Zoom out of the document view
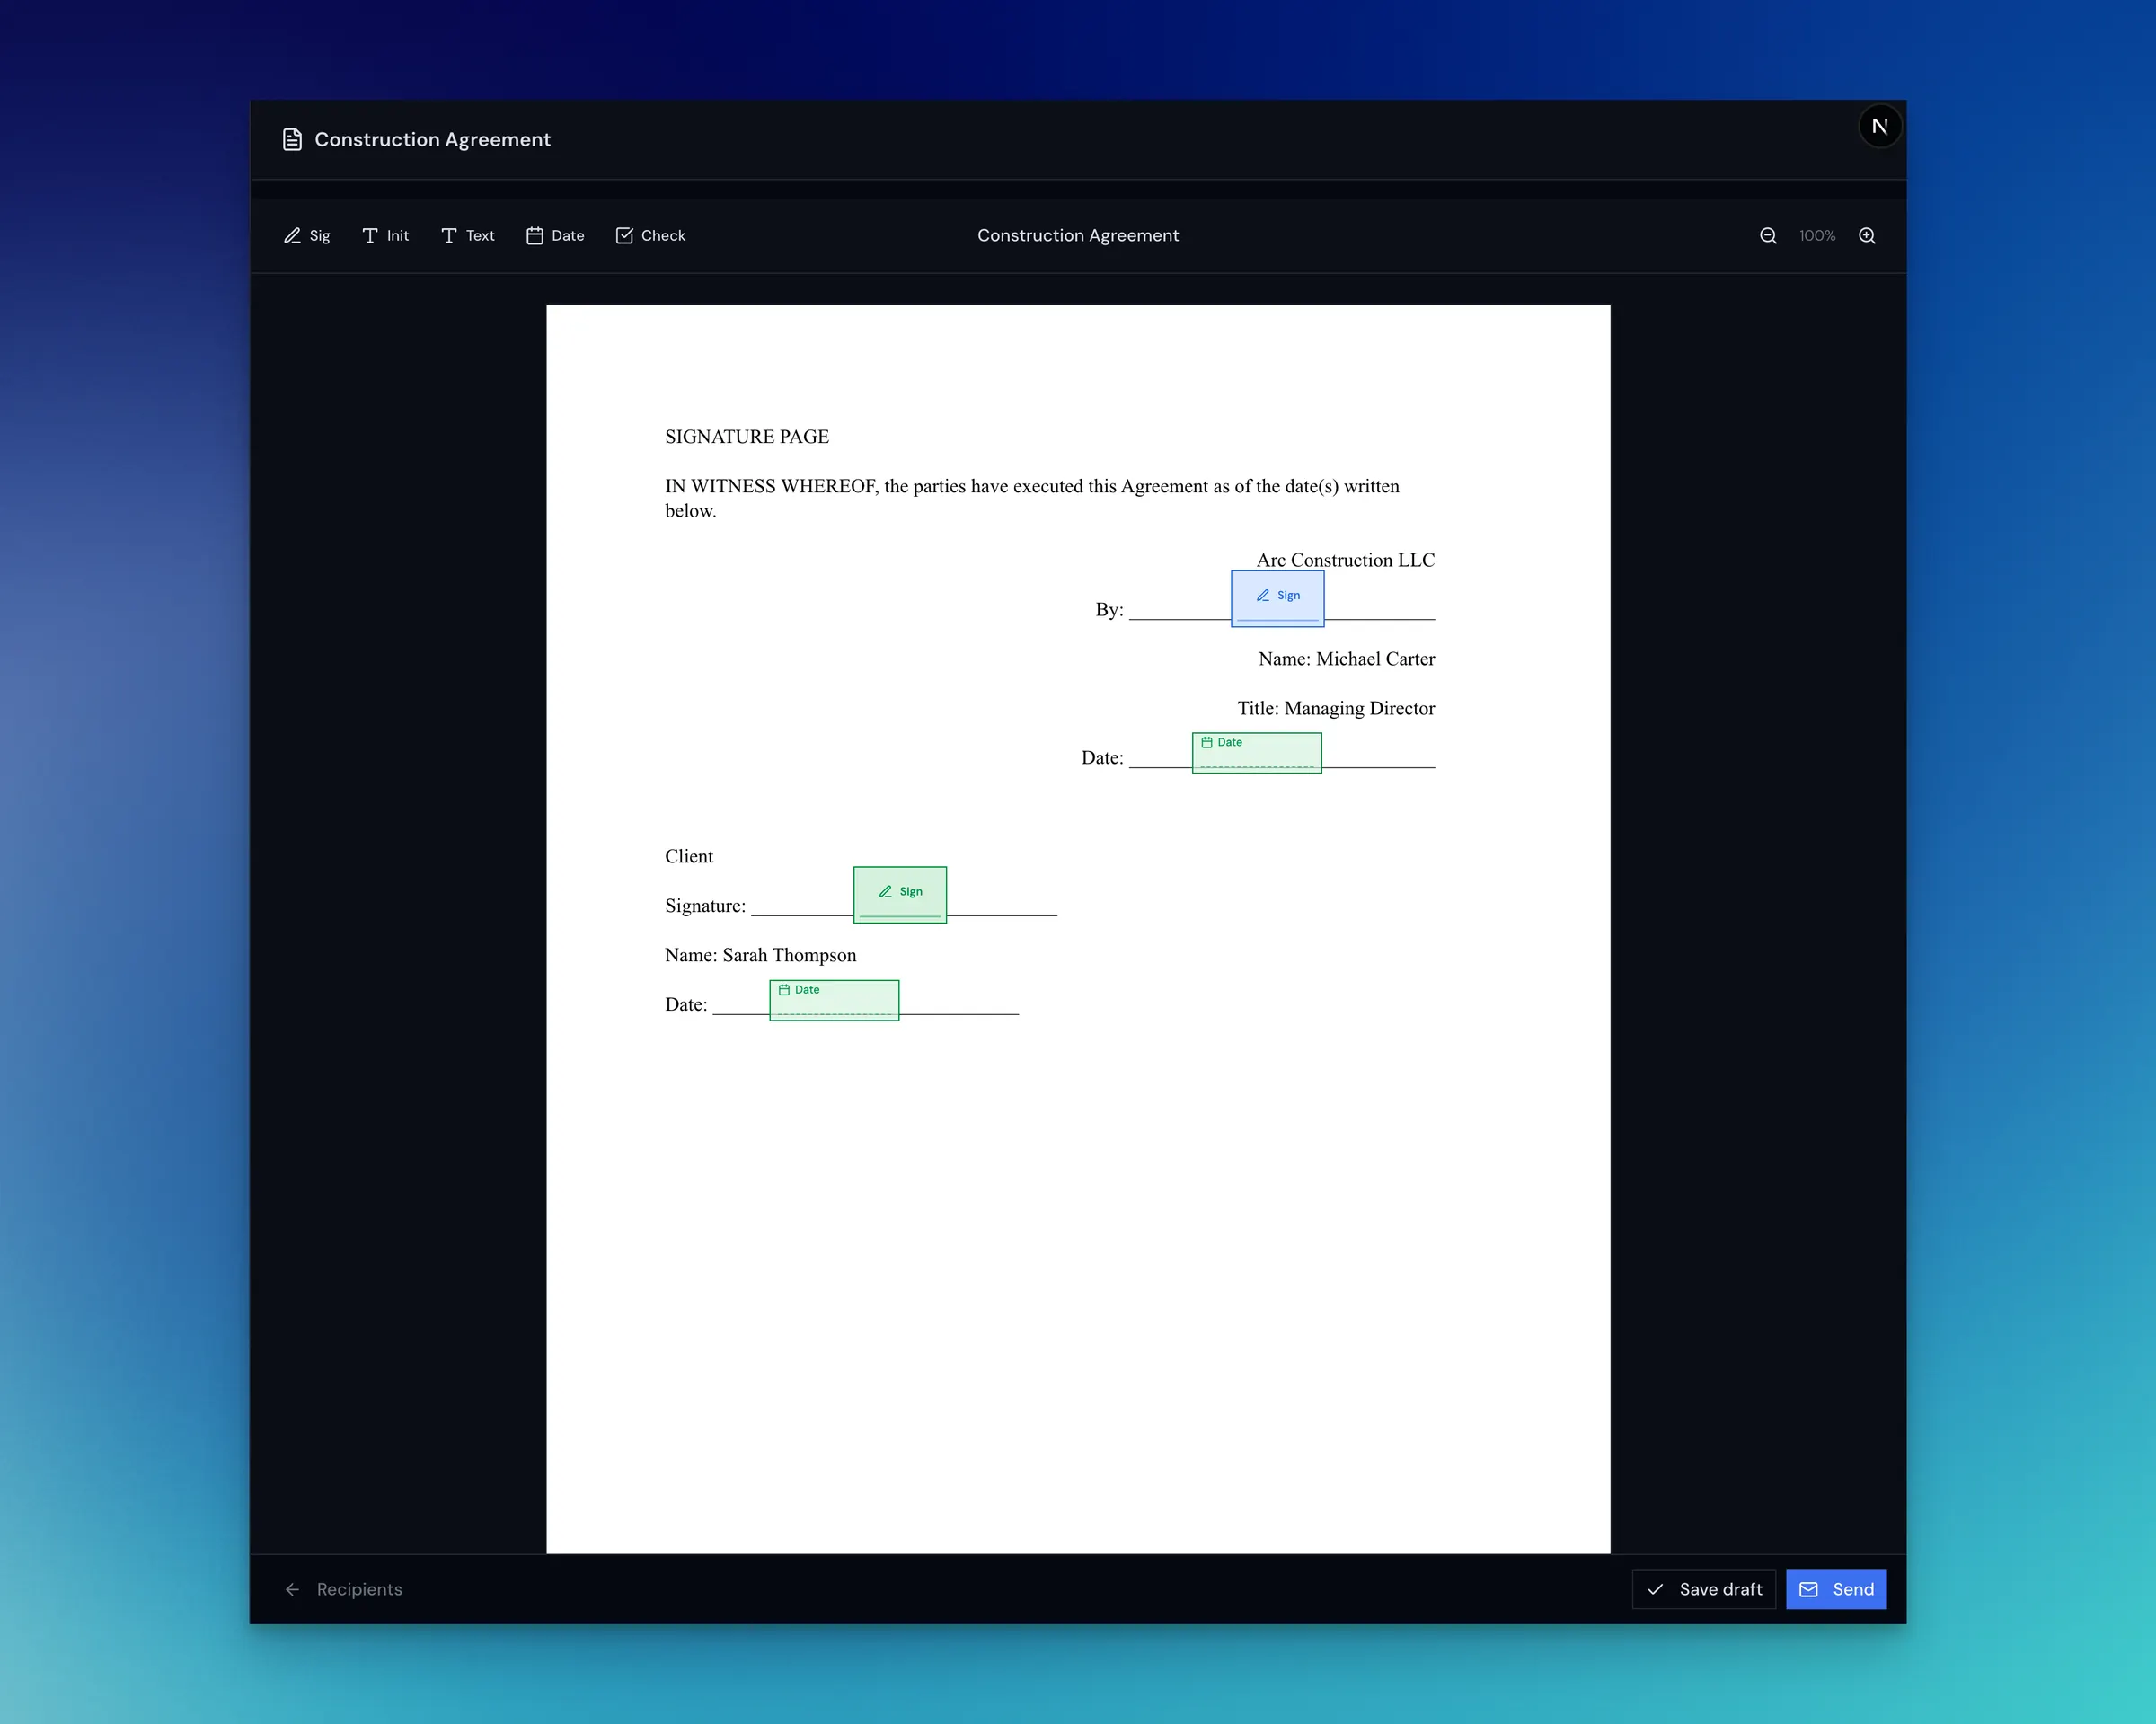The image size is (2156, 1724). click(1768, 236)
